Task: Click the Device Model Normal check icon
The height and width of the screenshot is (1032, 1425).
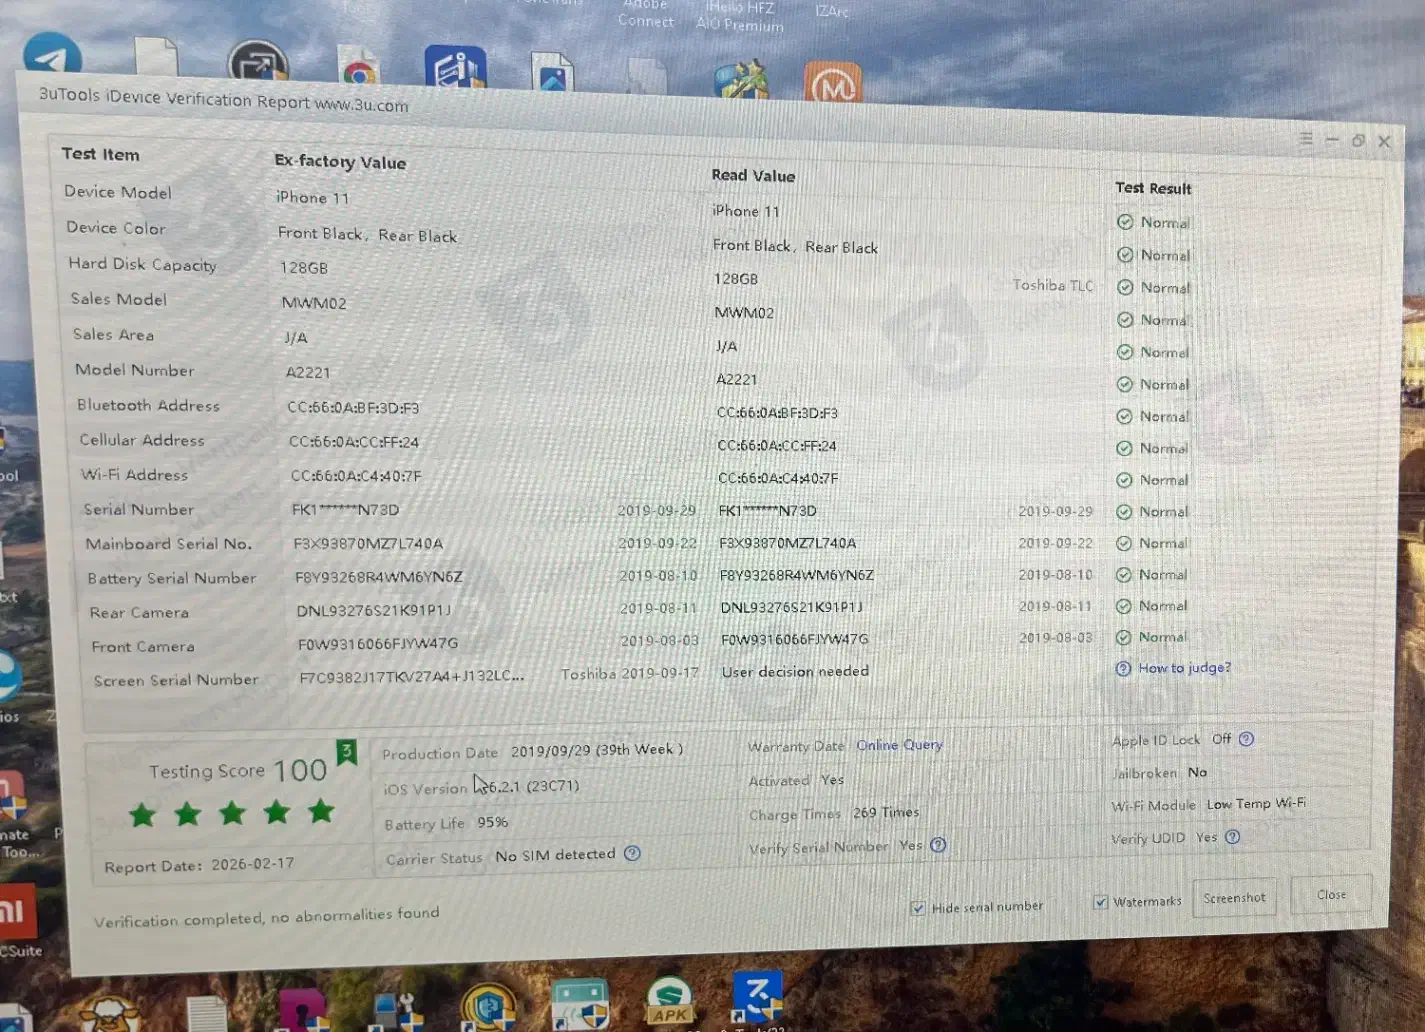Action: (1125, 222)
